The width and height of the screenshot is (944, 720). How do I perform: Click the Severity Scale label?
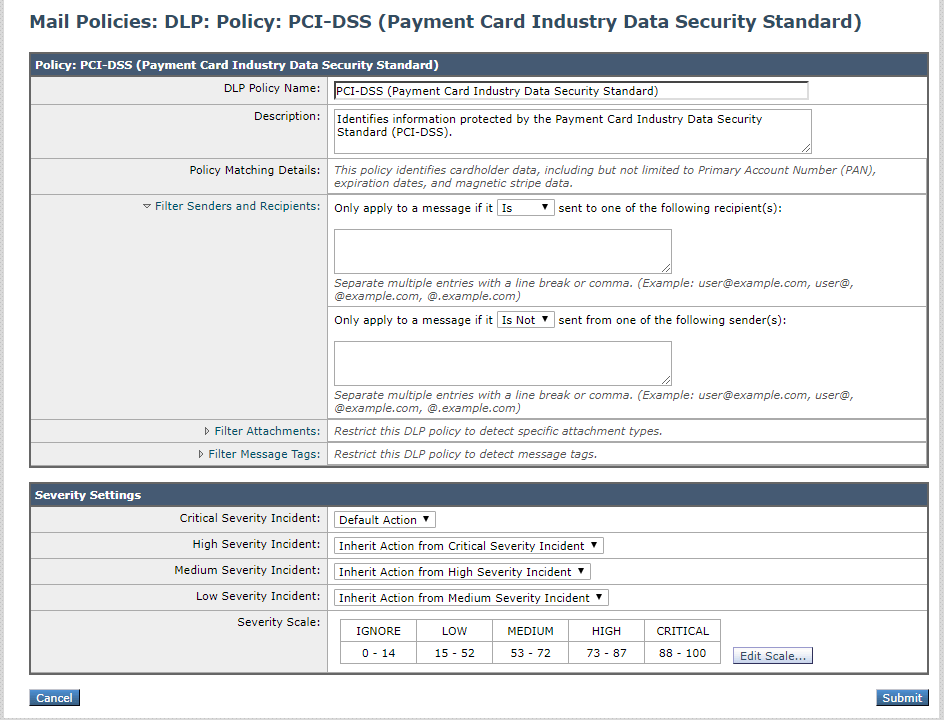278,622
